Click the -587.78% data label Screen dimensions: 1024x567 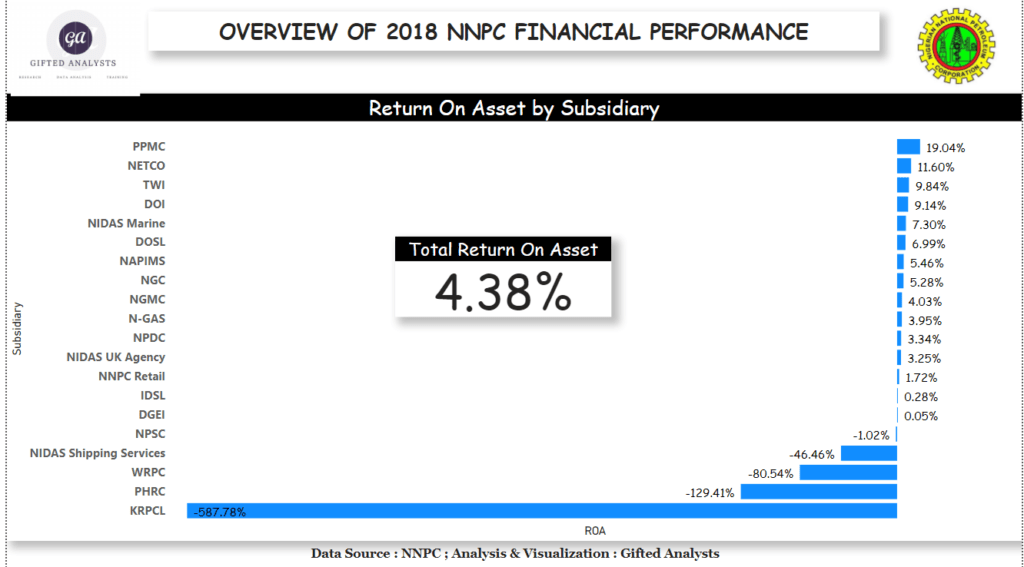pyautogui.click(x=218, y=512)
